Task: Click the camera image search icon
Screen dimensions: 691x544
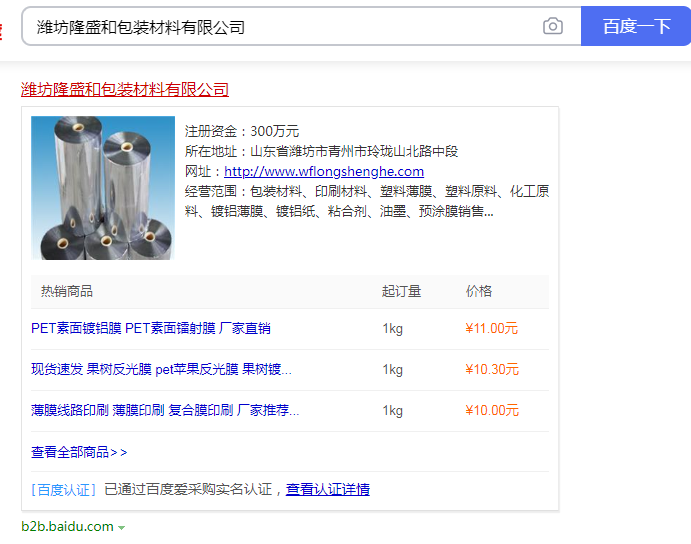Action: [x=553, y=27]
